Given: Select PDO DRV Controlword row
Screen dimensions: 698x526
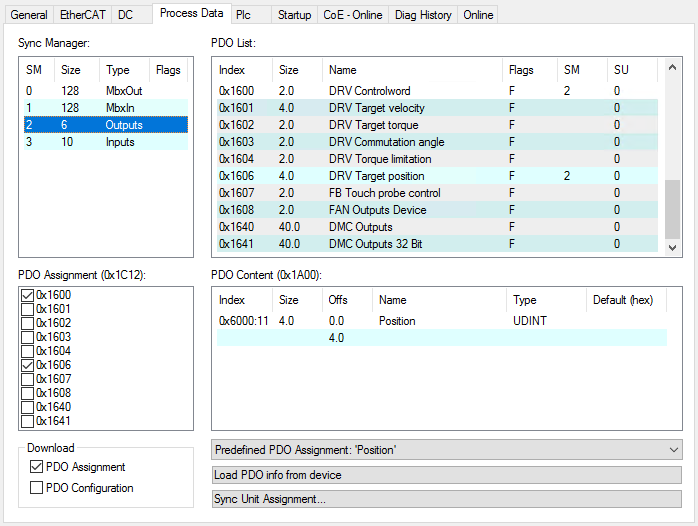Looking at the screenshot, I should (x=438, y=91).
